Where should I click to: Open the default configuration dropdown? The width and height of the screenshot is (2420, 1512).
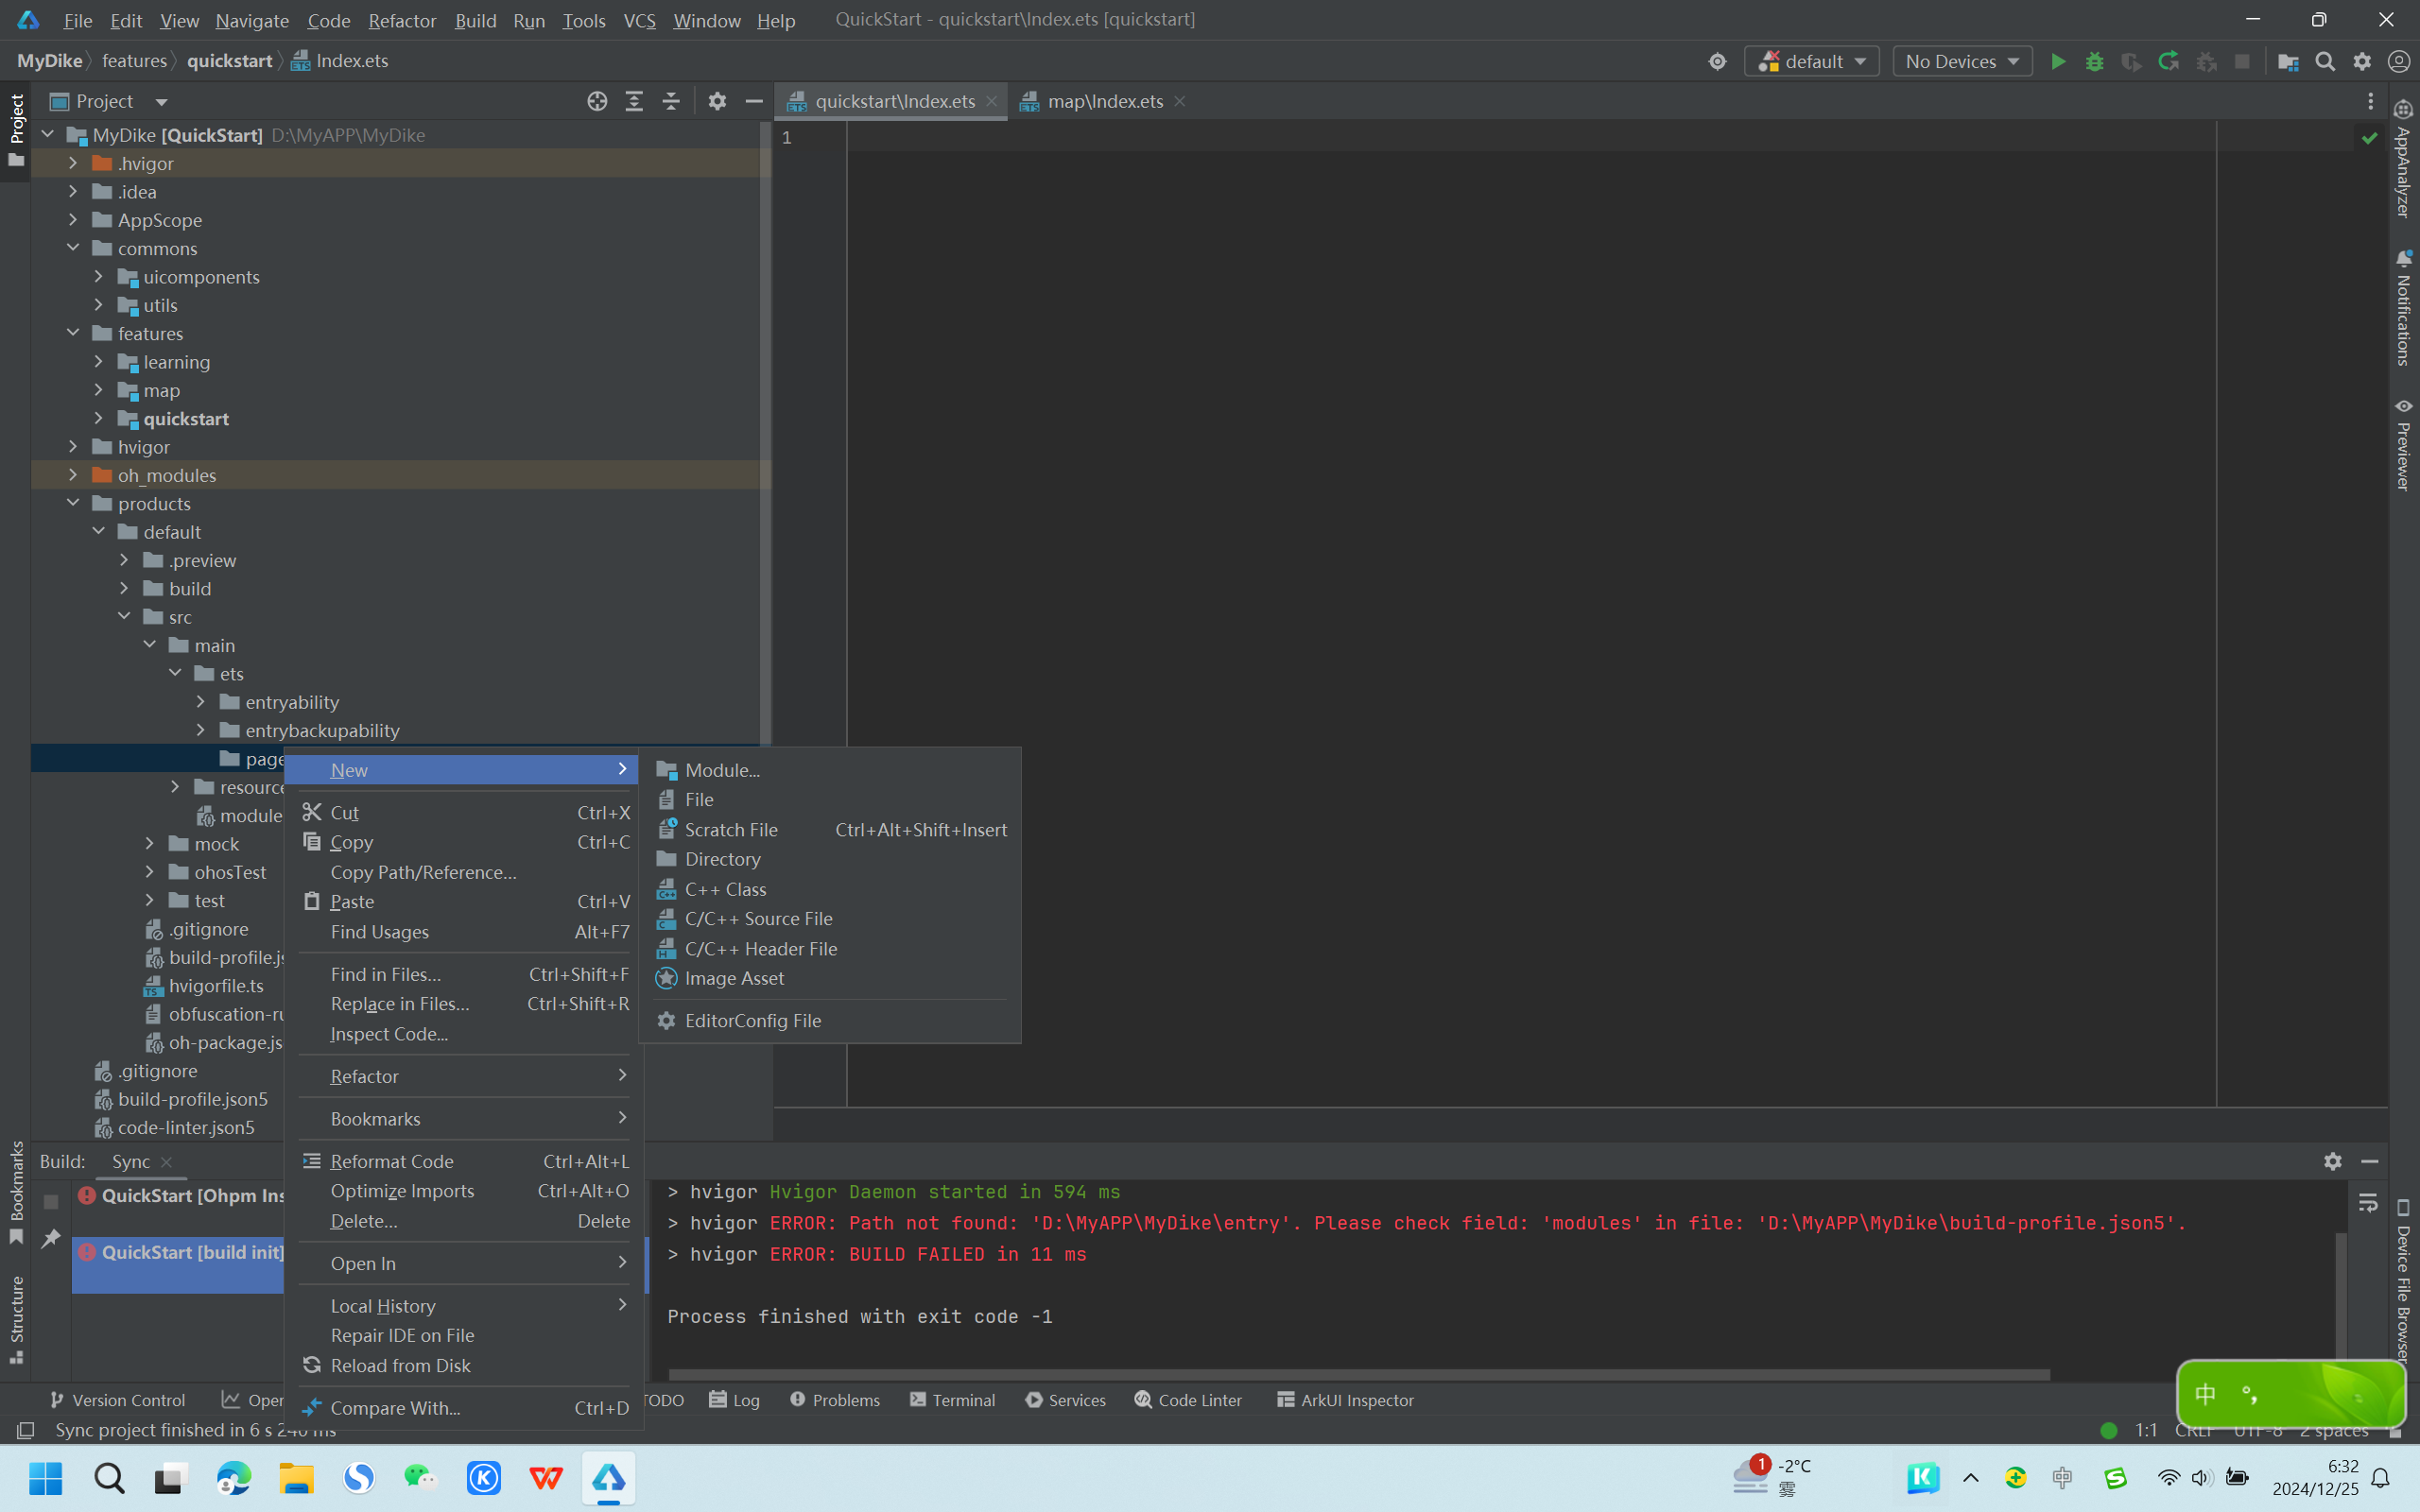tap(1811, 61)
